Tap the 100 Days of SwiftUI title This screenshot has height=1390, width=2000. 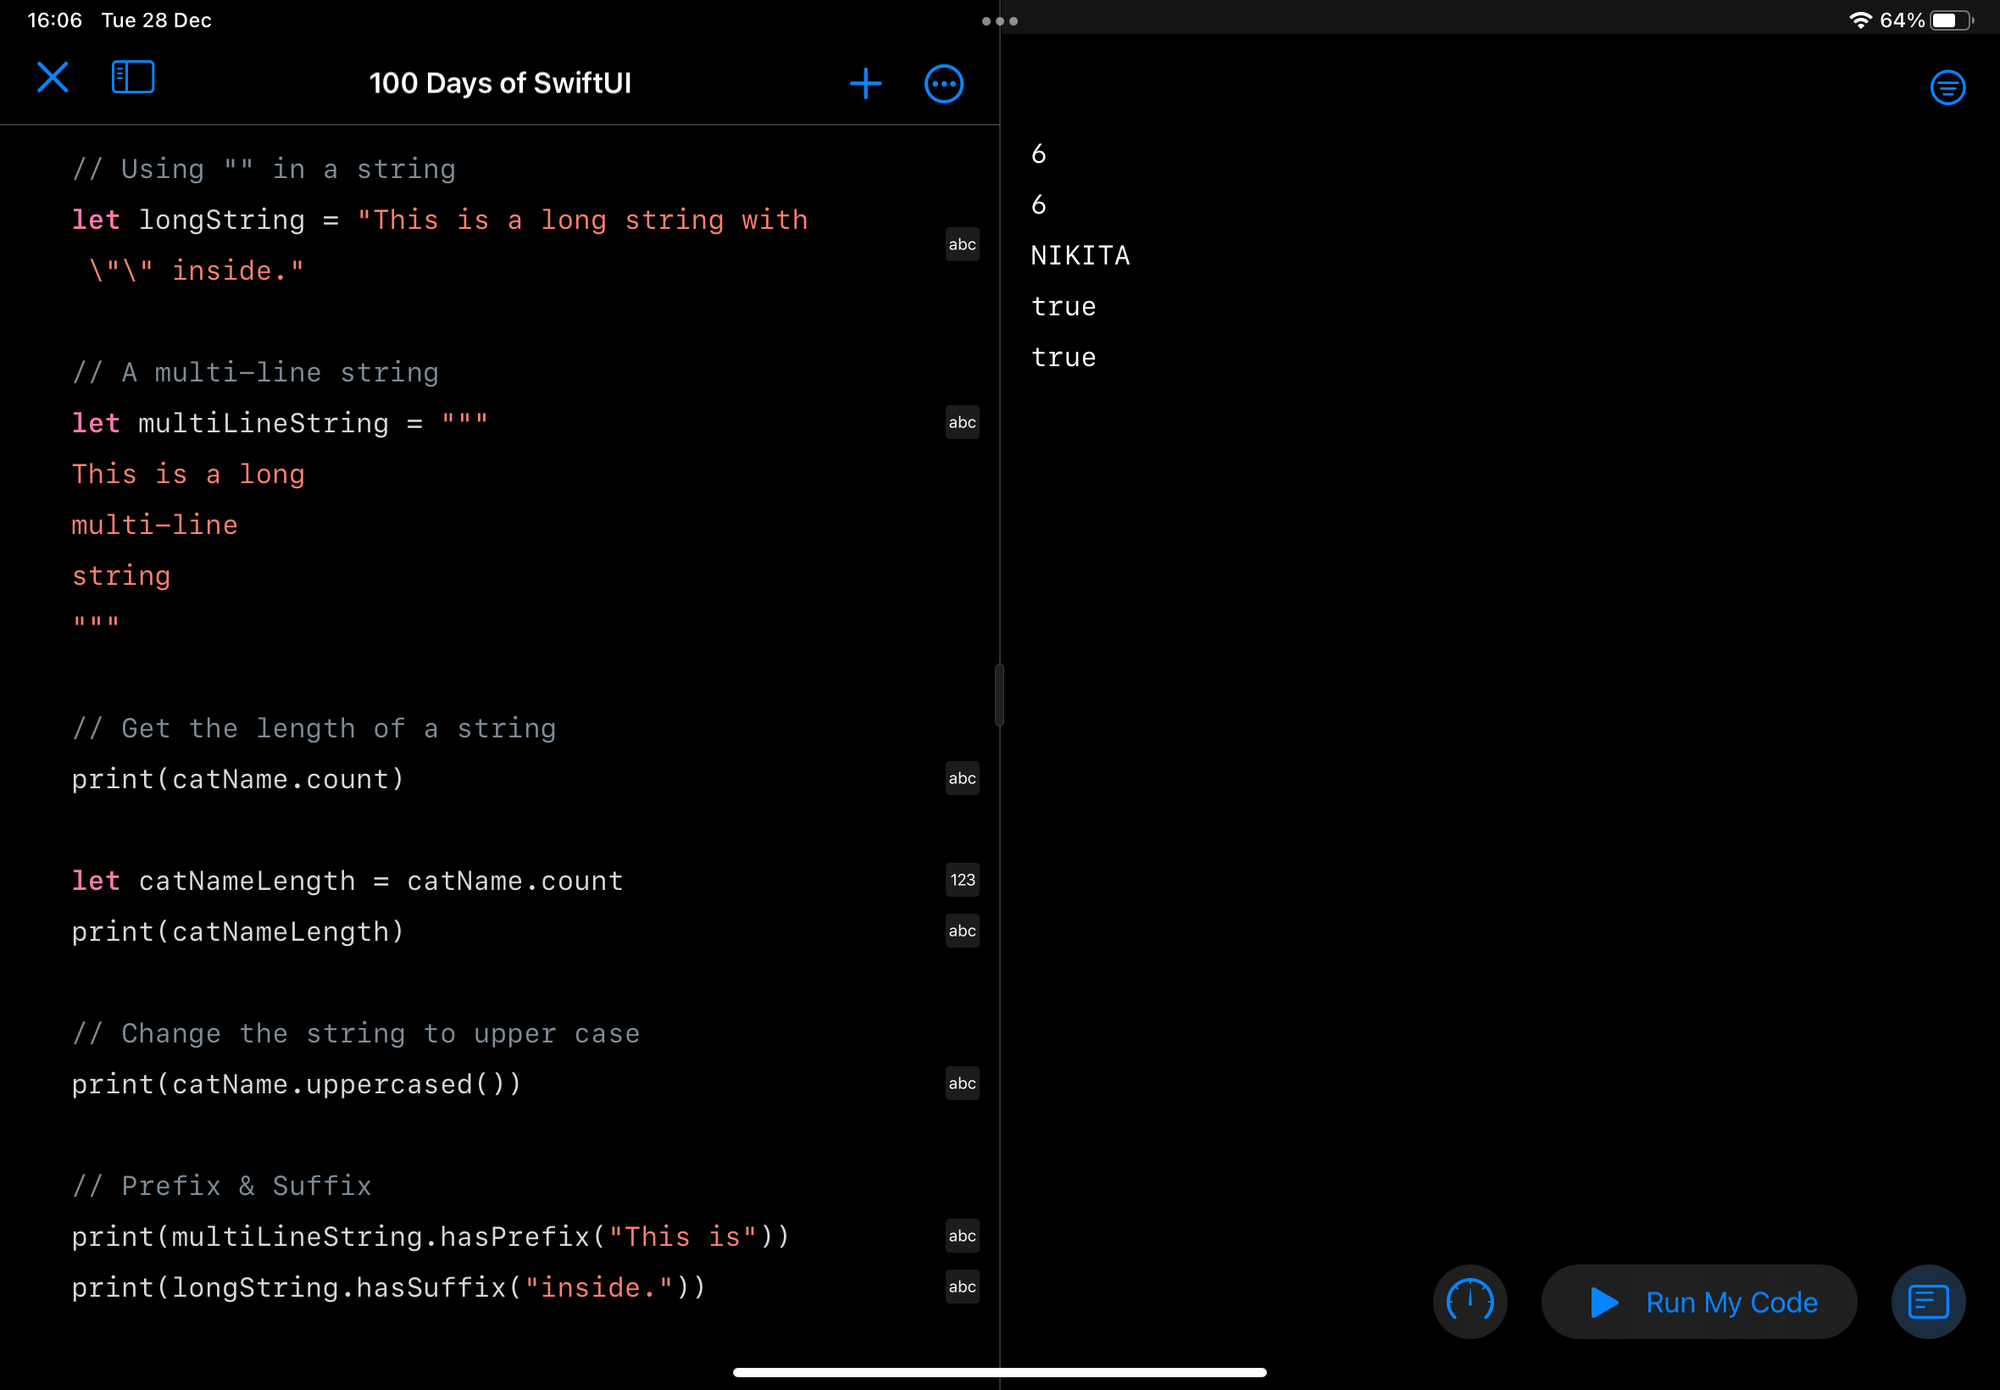(500, 83)
